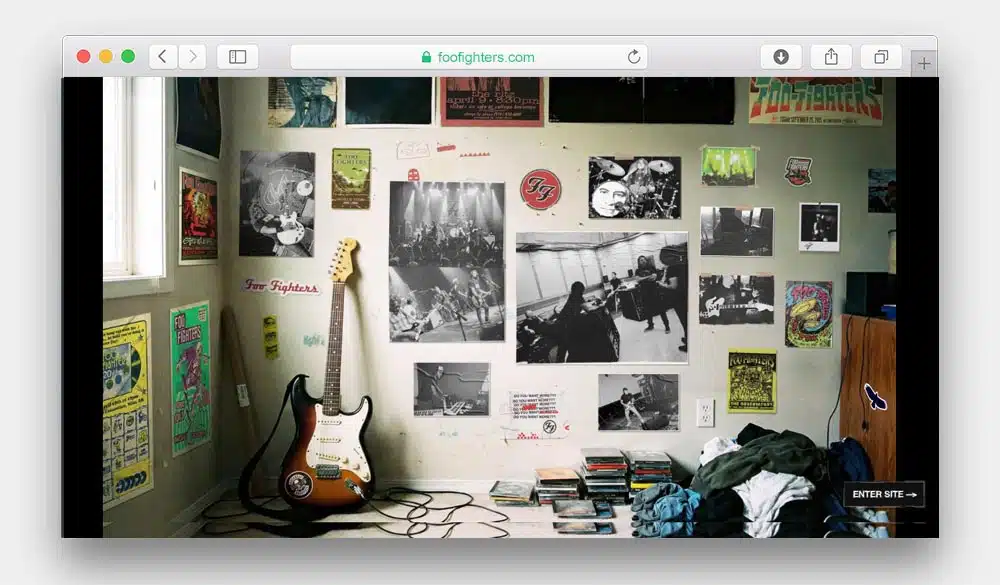Click the foofighters.com address field
Screen dimensions: 1000x585
coord(469,57)
